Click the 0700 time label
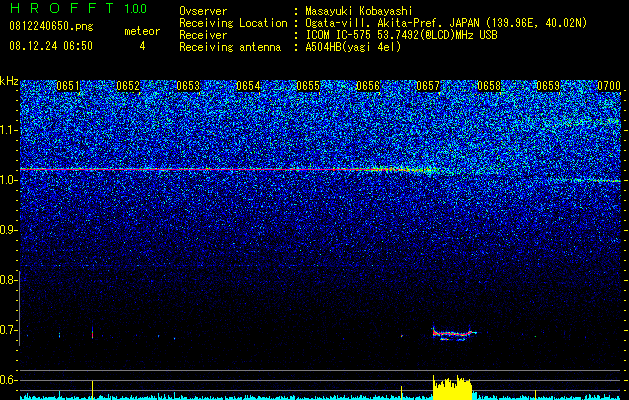This screenshot has width=629, height=400. point(609,86)
